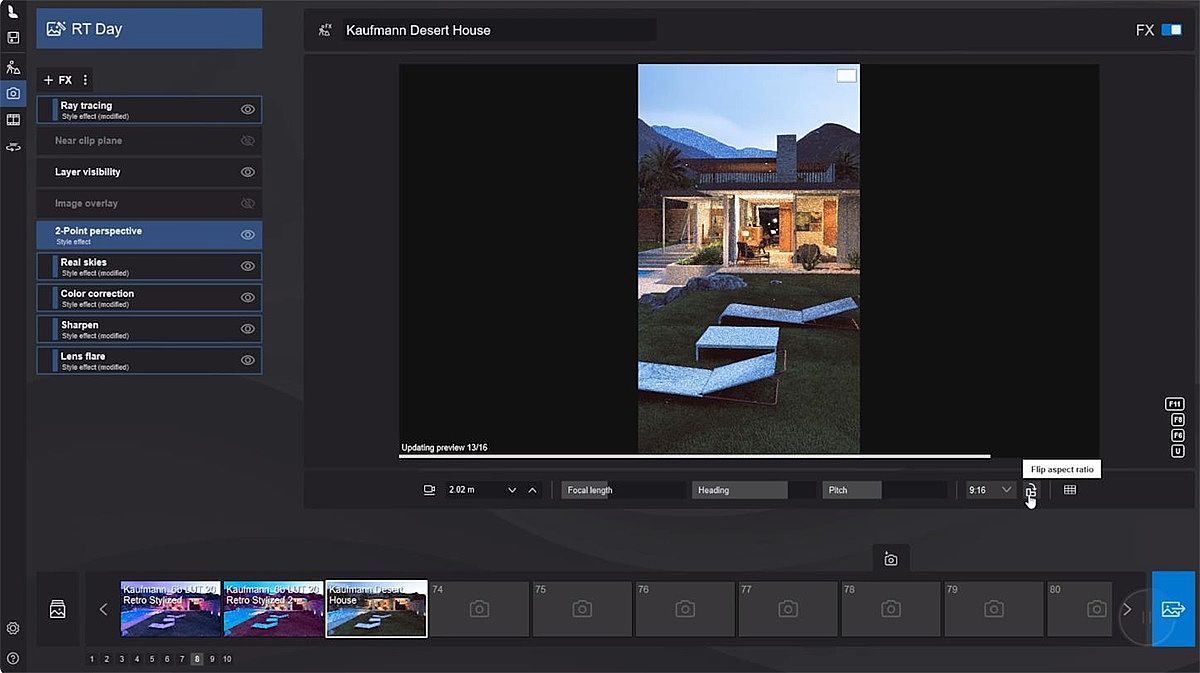The image size is (1200, 673).
Task: Adjust the Focal length slider
Action: pyautogui.click(x=624, y=490)
